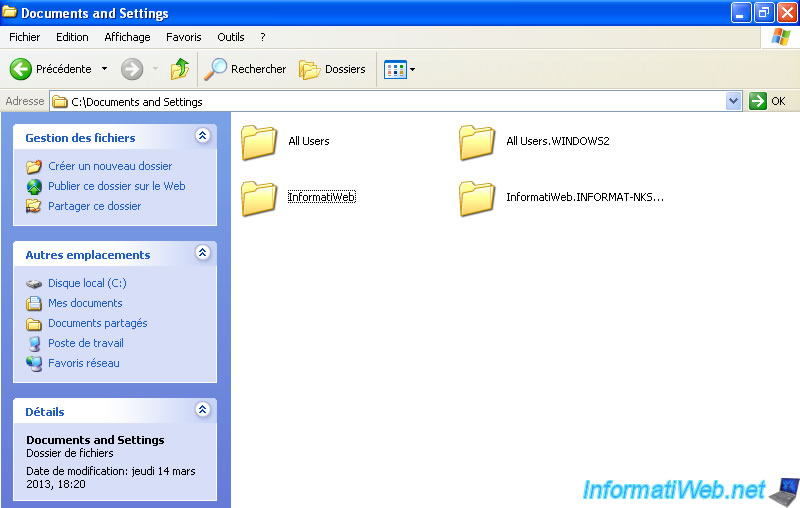Screen dimensions: 800x508
Task: Open the Mes documents link
Action: click(85, 303)
